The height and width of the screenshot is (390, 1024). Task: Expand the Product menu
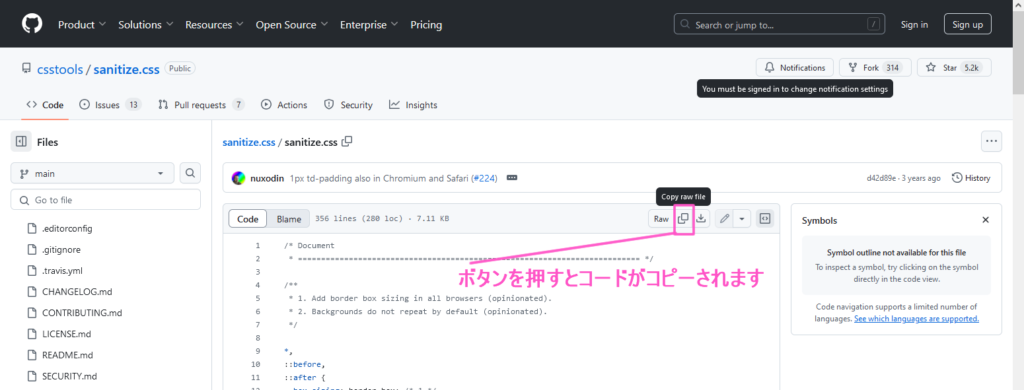tap(82, 25)
